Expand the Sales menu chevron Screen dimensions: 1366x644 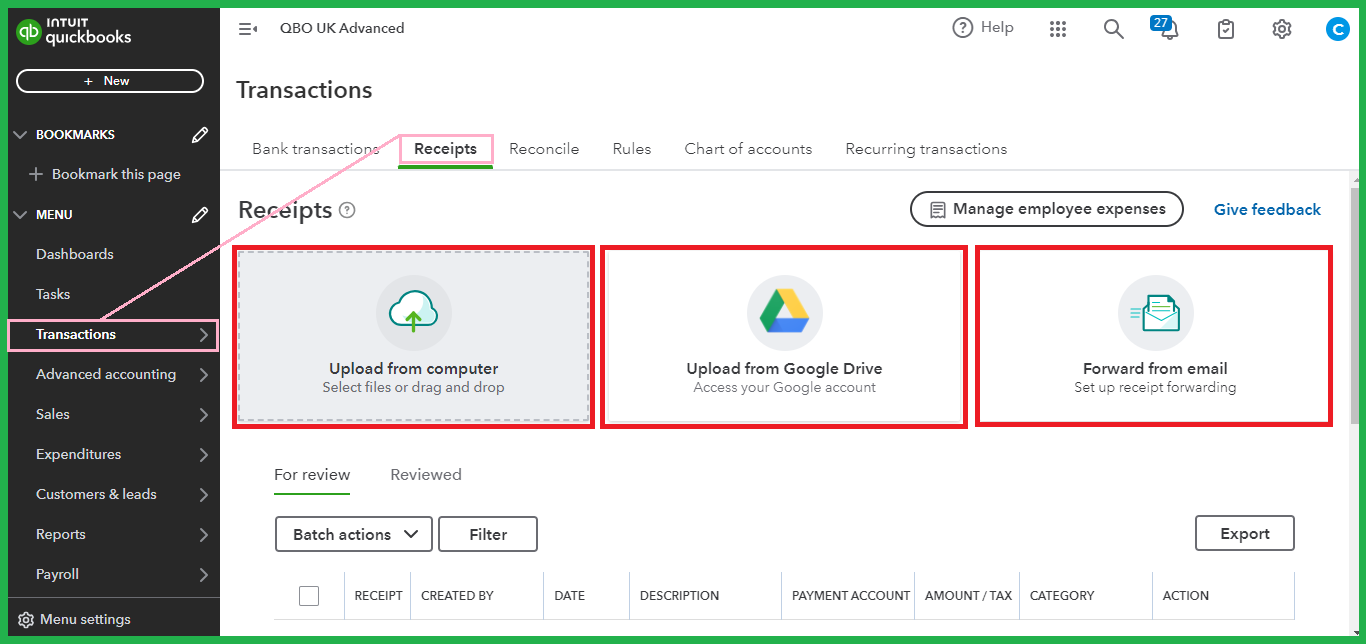point(204,415)
